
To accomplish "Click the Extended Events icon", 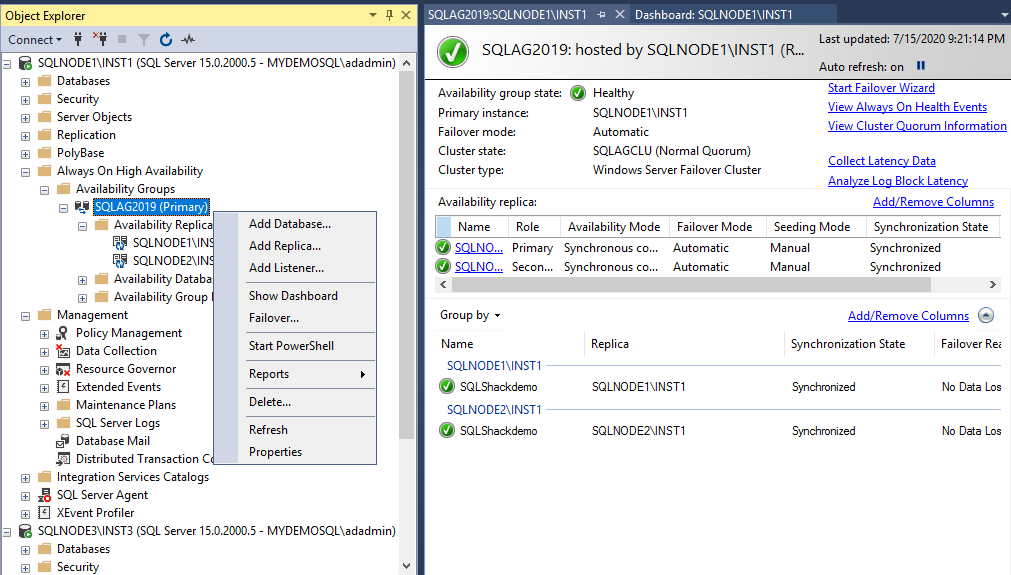I will point(63,387).
